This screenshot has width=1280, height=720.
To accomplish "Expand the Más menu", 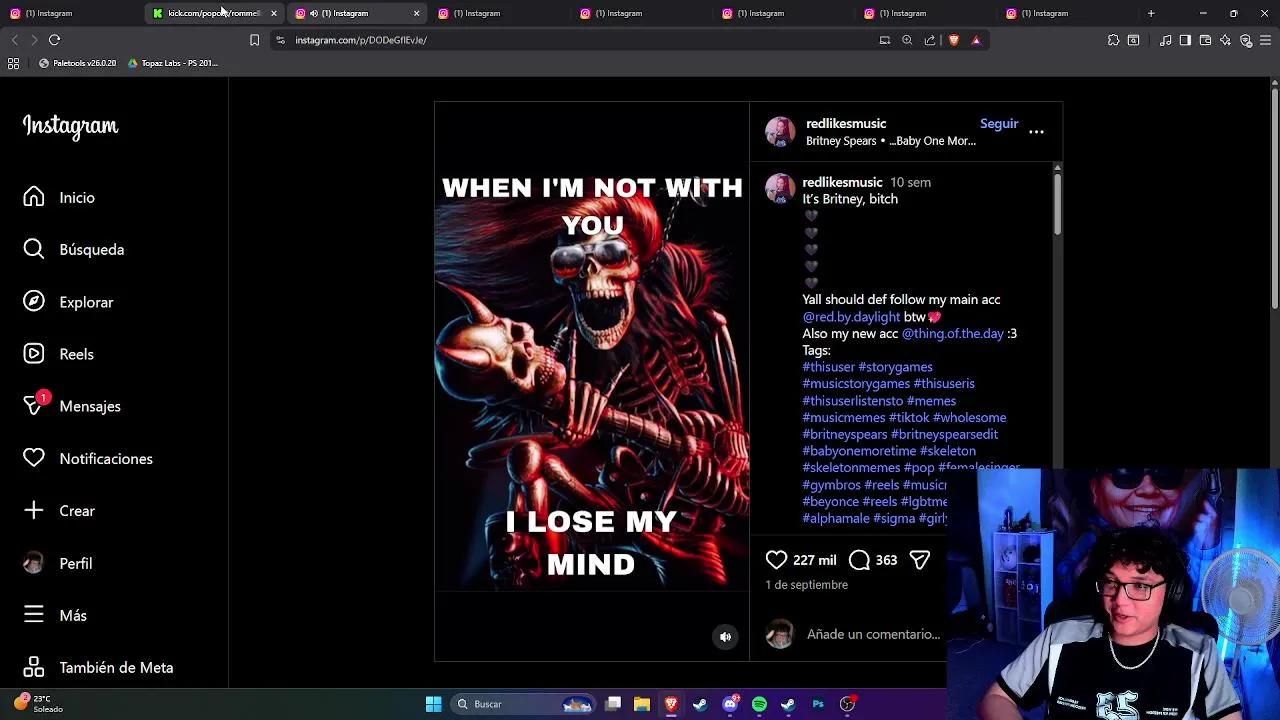I will point(55,615).
